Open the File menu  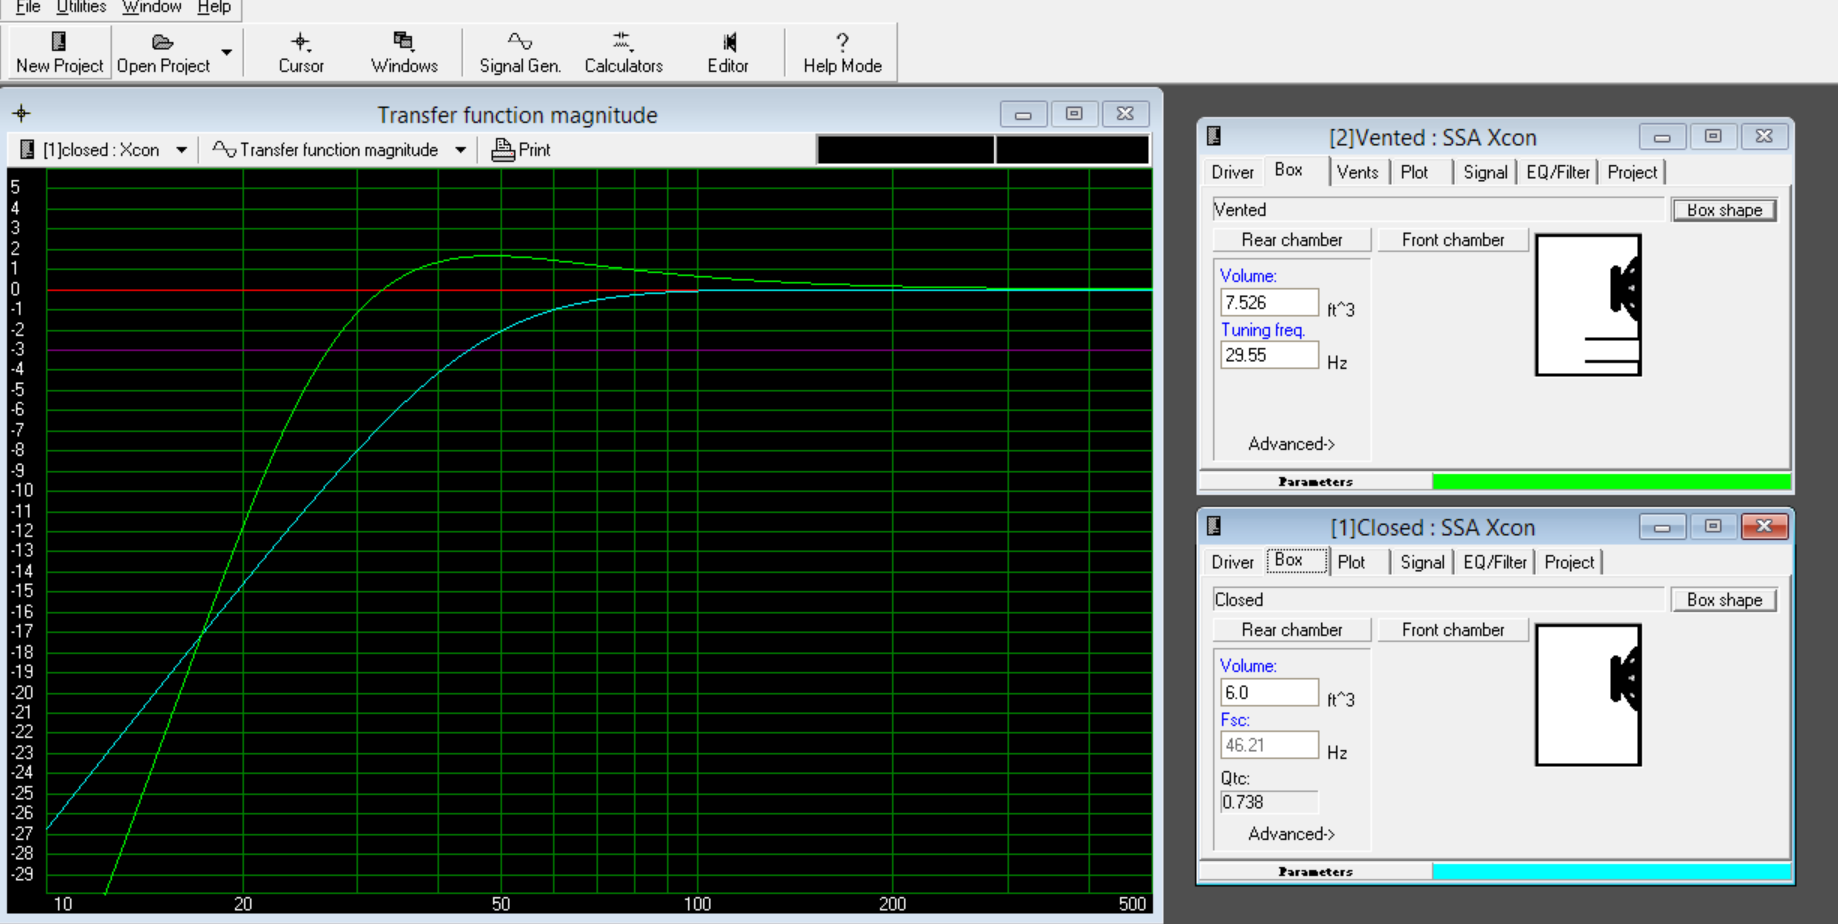coord(28,7)
